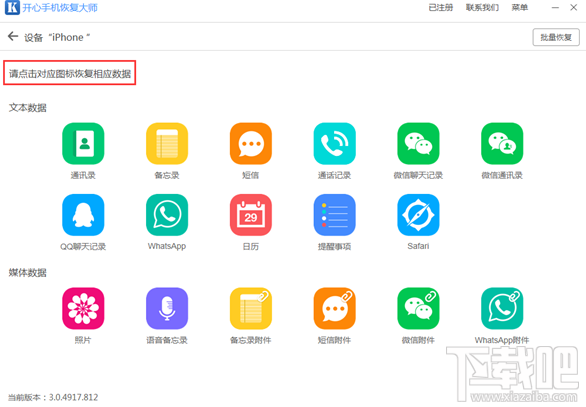Open the 微信附件 WeChat attachments icon
This screenshot has height=407, width=586.
418,308
